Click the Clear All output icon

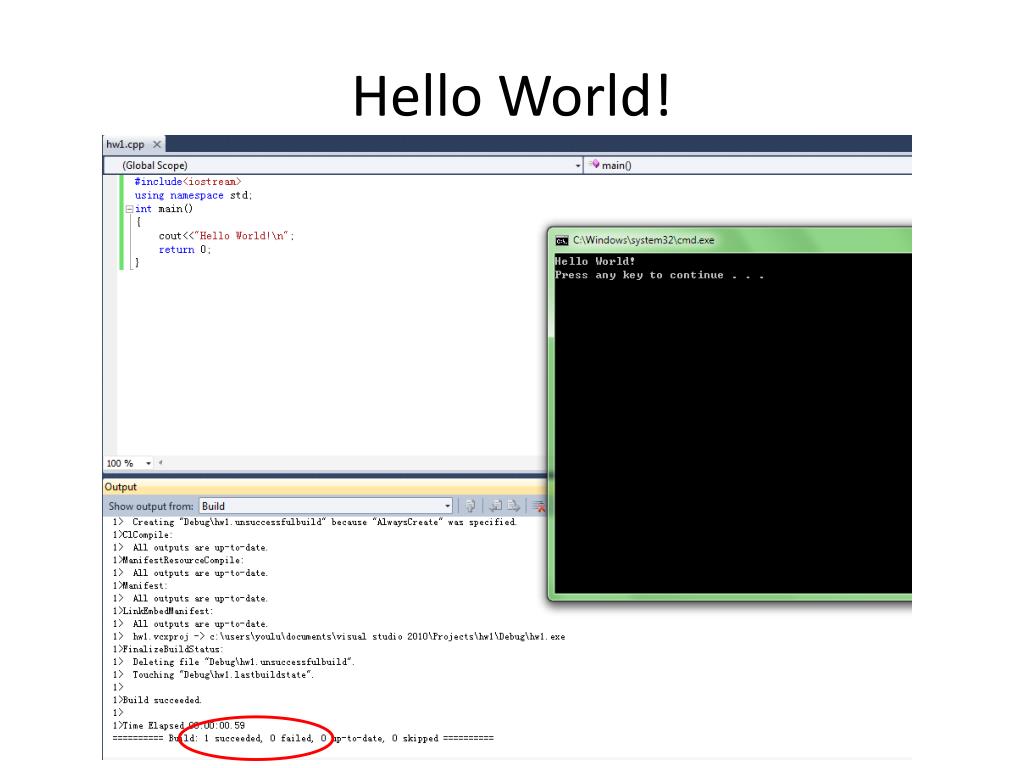tap(539, 506)
